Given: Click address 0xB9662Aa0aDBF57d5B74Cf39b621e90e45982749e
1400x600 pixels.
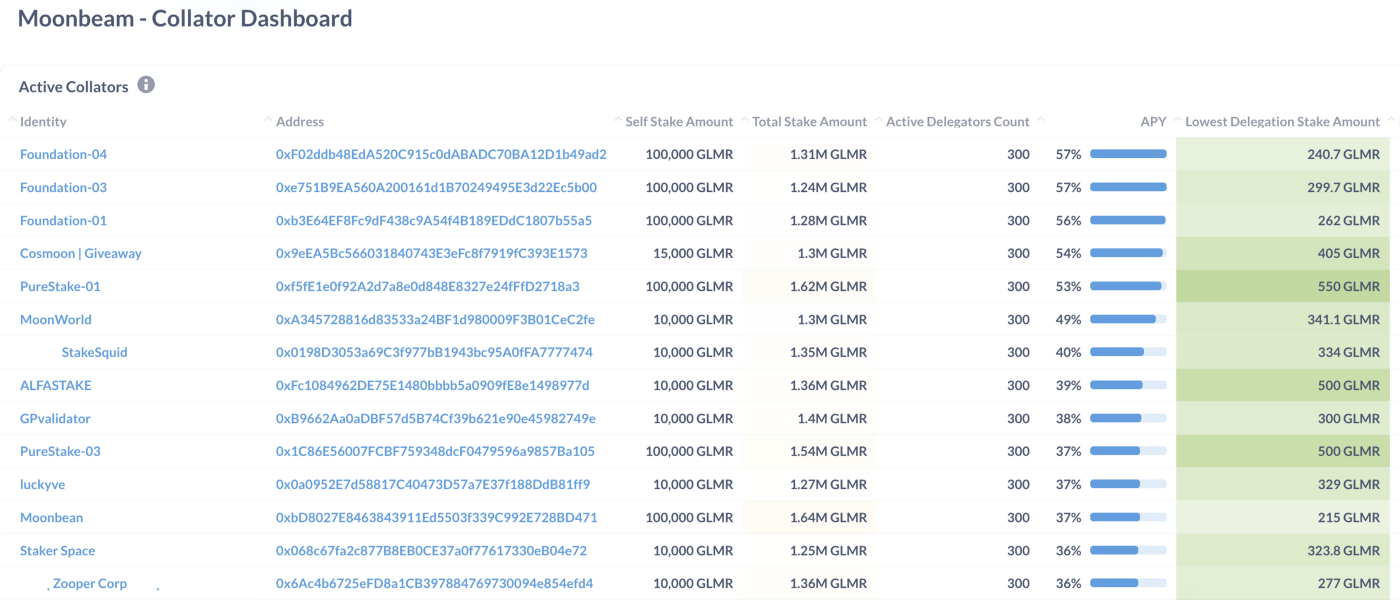Looking at the screenshot, I should coord(436,418).
